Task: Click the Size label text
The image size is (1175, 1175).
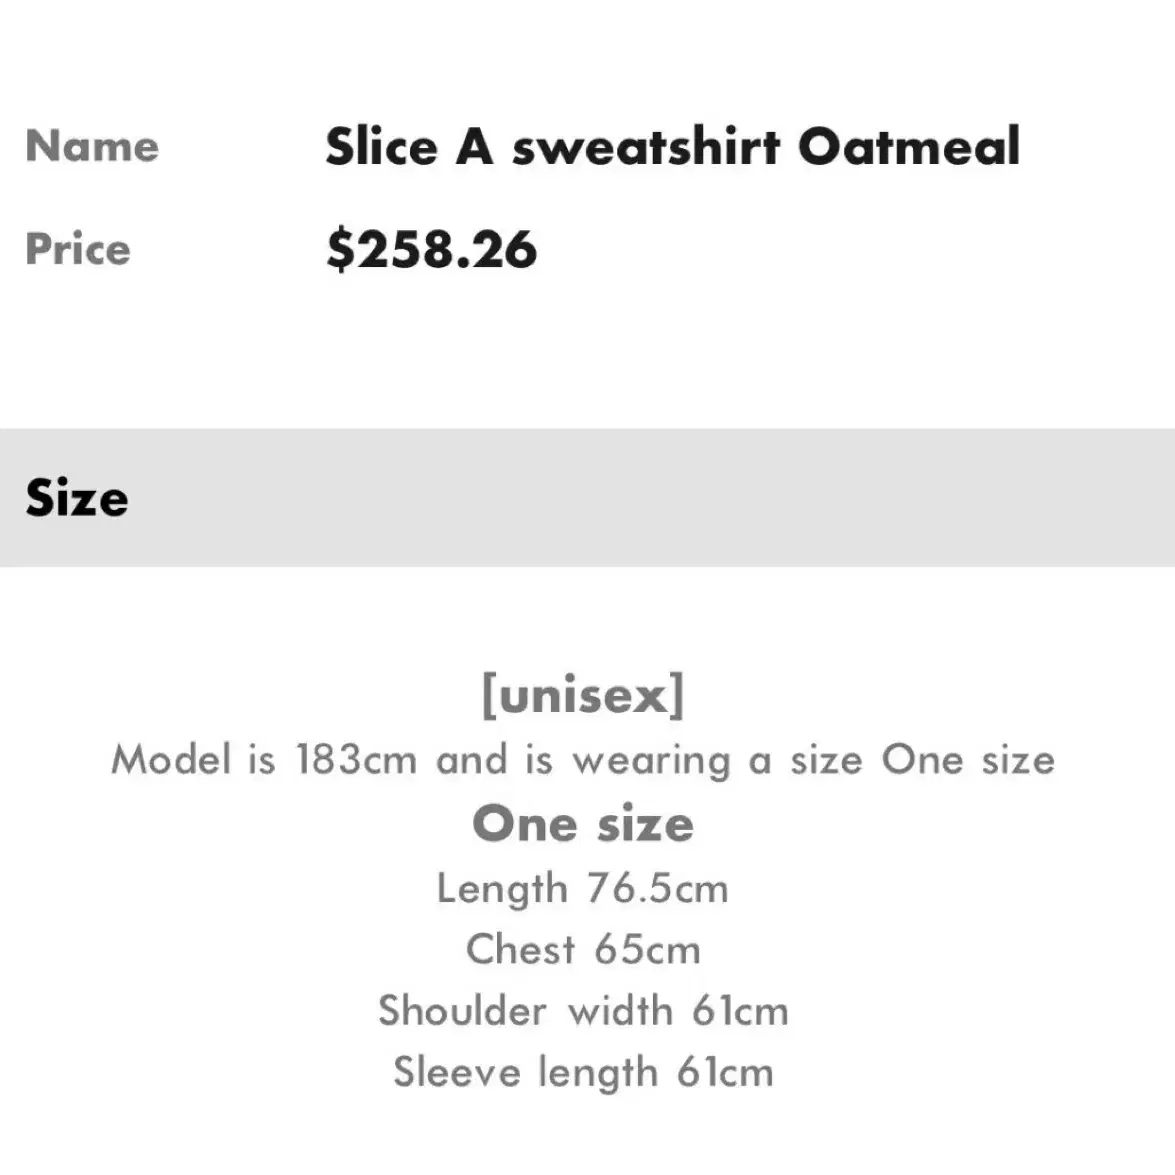Action: coord(77,498)
